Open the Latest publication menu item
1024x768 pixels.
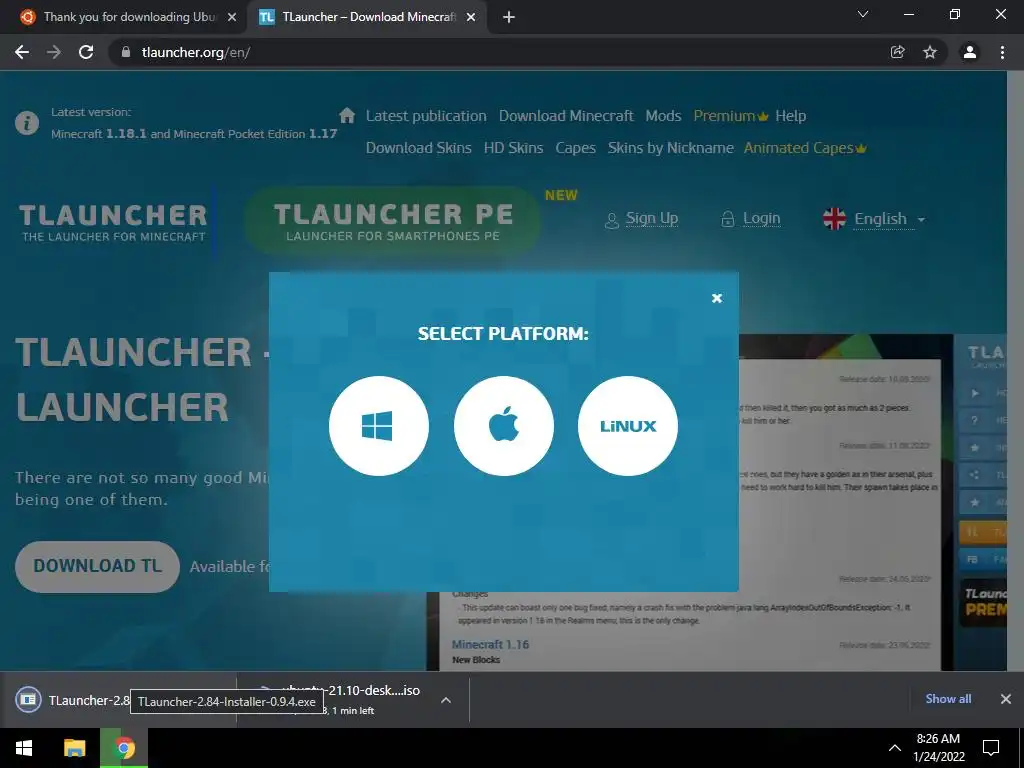(x=426, y=116)
